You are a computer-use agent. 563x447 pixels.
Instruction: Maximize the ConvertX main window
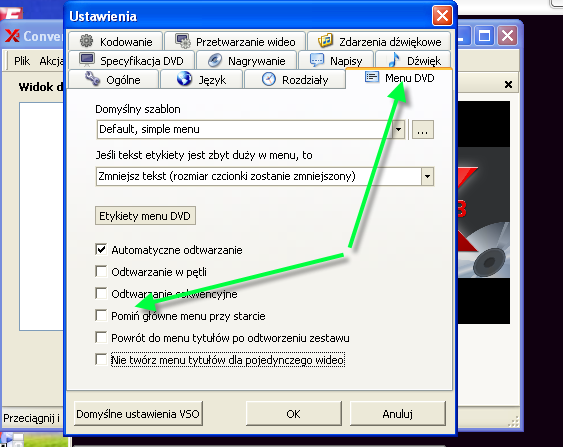(484, 36)
